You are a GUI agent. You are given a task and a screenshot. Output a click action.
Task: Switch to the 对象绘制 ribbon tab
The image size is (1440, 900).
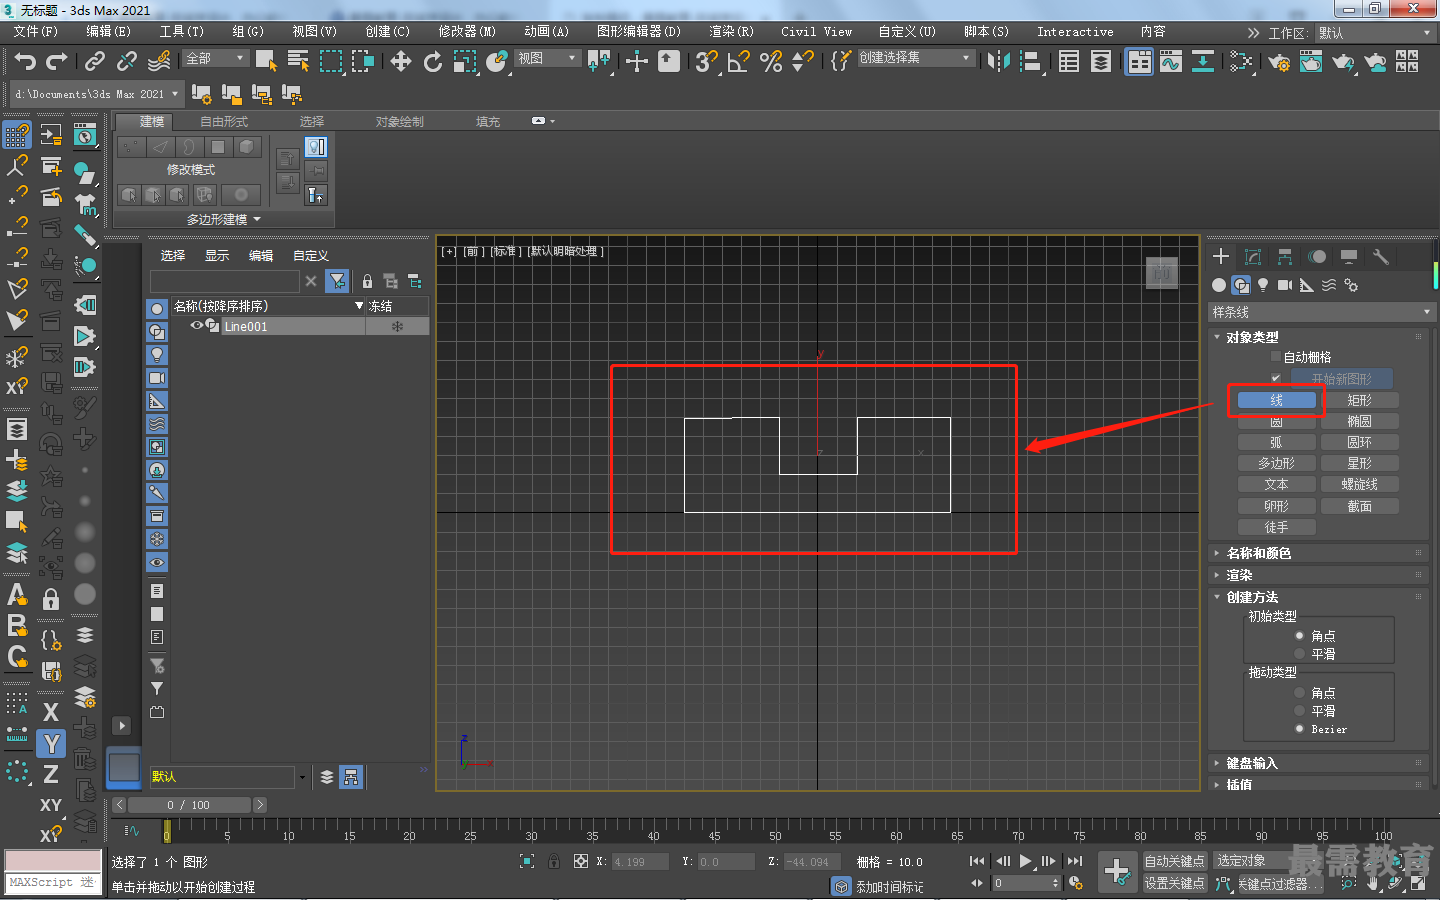[x=399, y=122]
